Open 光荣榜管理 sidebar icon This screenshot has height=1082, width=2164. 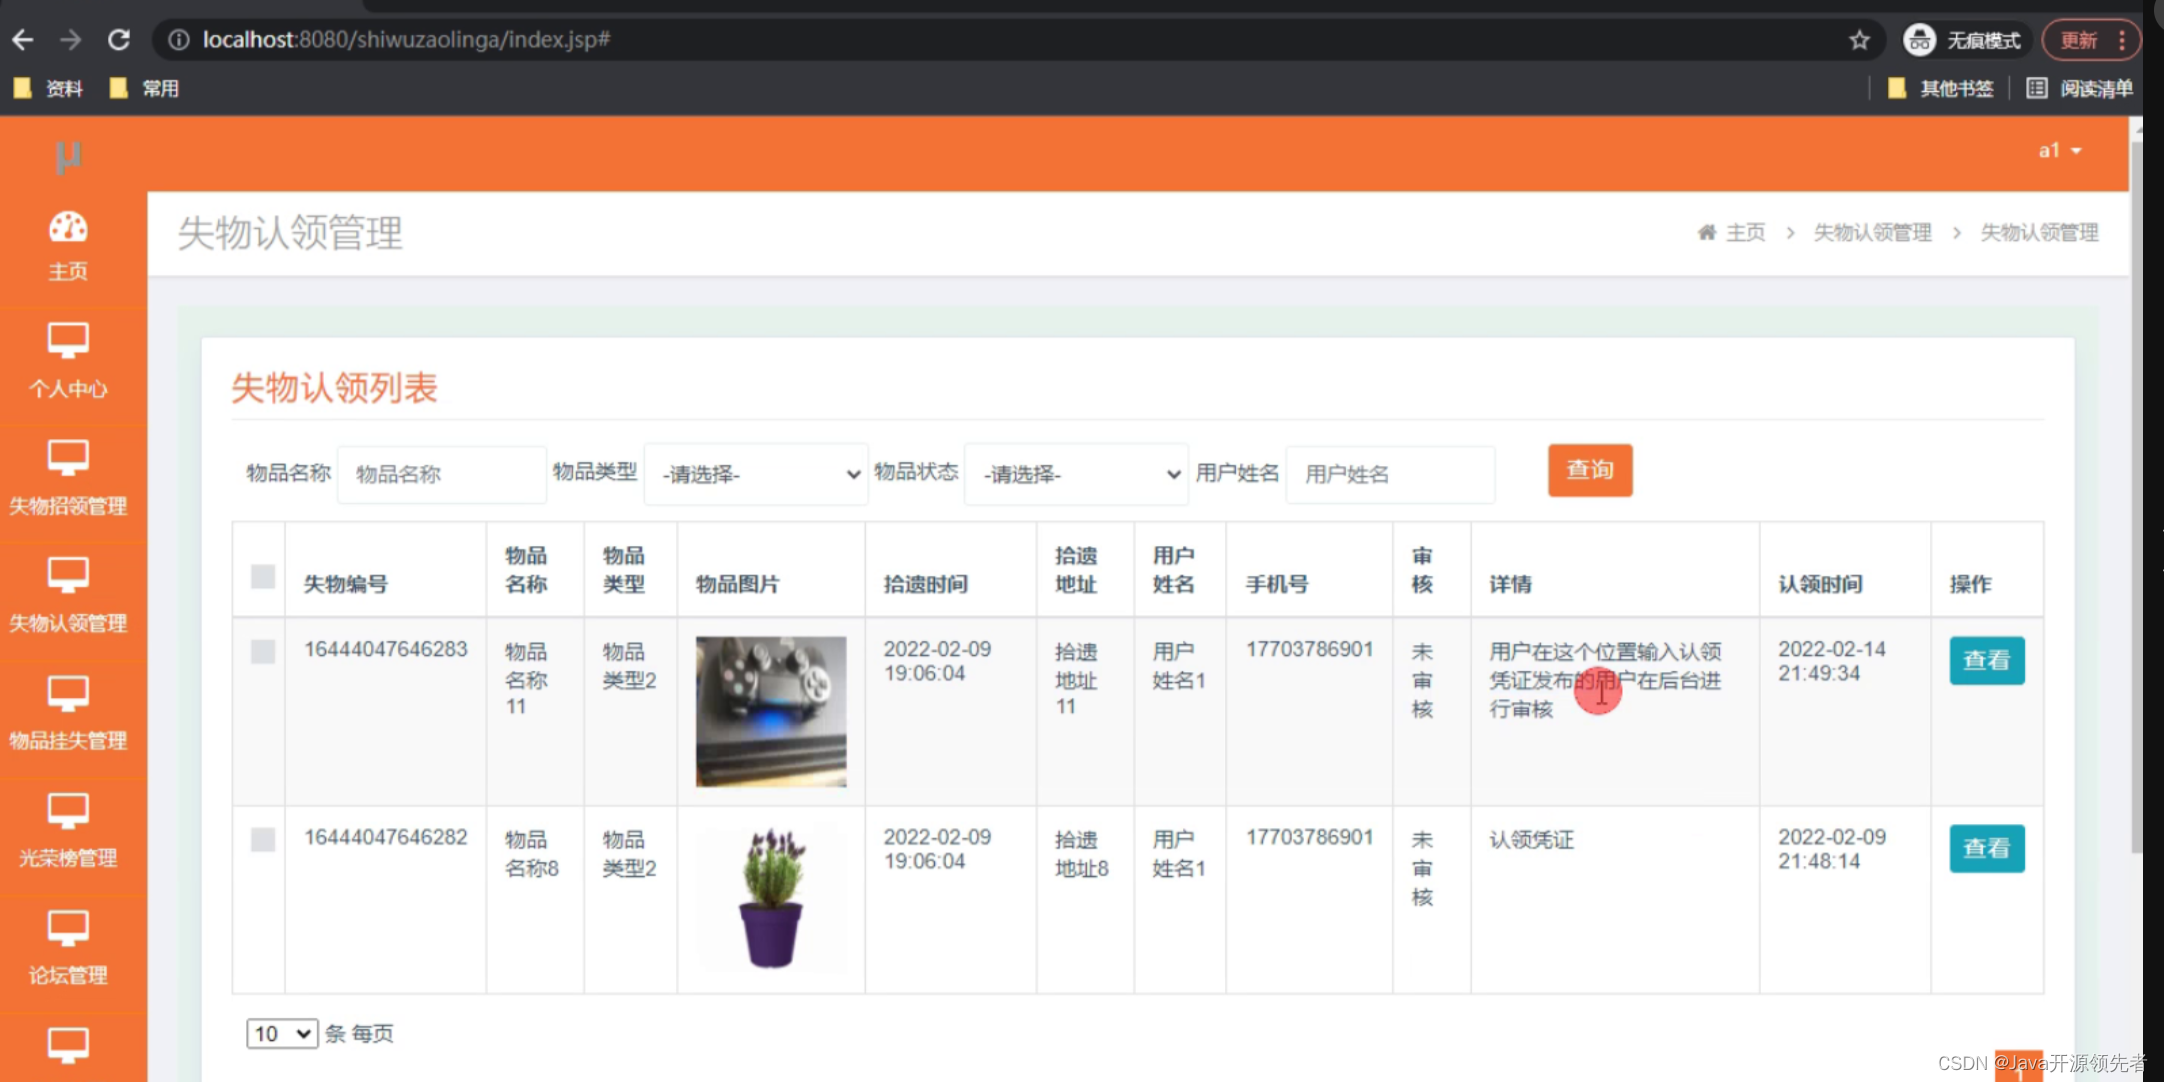click(68, 810)
